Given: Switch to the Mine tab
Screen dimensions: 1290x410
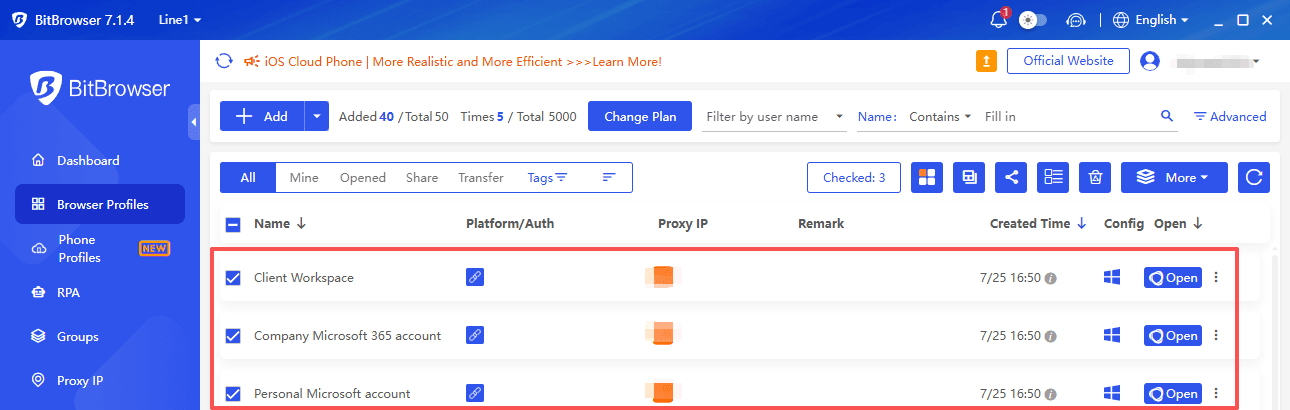Looking at the screenshot, I should pos(304,178).
